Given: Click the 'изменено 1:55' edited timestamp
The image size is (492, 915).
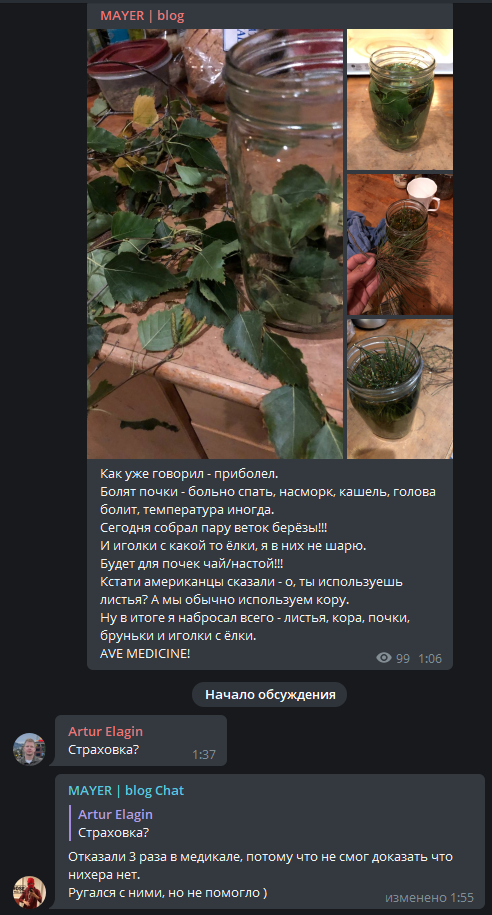Looking at the screenshot, I should click(430, 897).
